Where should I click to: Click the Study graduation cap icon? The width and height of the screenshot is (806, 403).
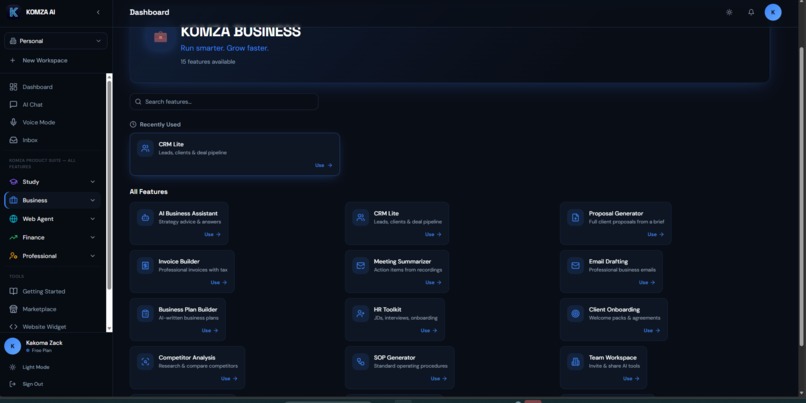[13, 182]
